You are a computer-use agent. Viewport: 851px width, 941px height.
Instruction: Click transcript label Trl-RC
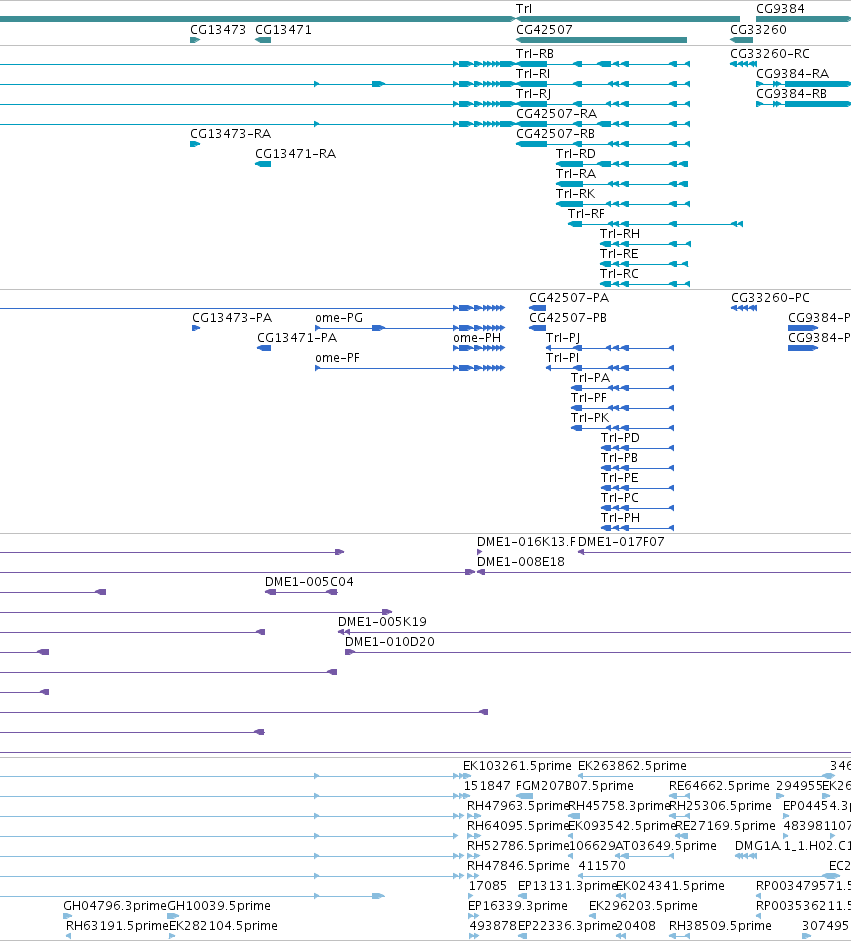[619, 274]
